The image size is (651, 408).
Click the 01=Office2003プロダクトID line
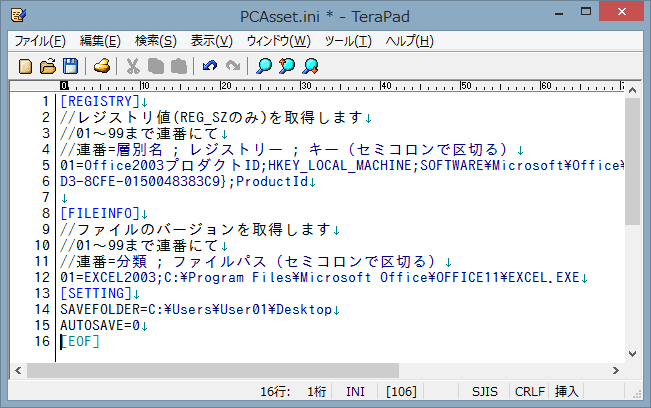342,165
